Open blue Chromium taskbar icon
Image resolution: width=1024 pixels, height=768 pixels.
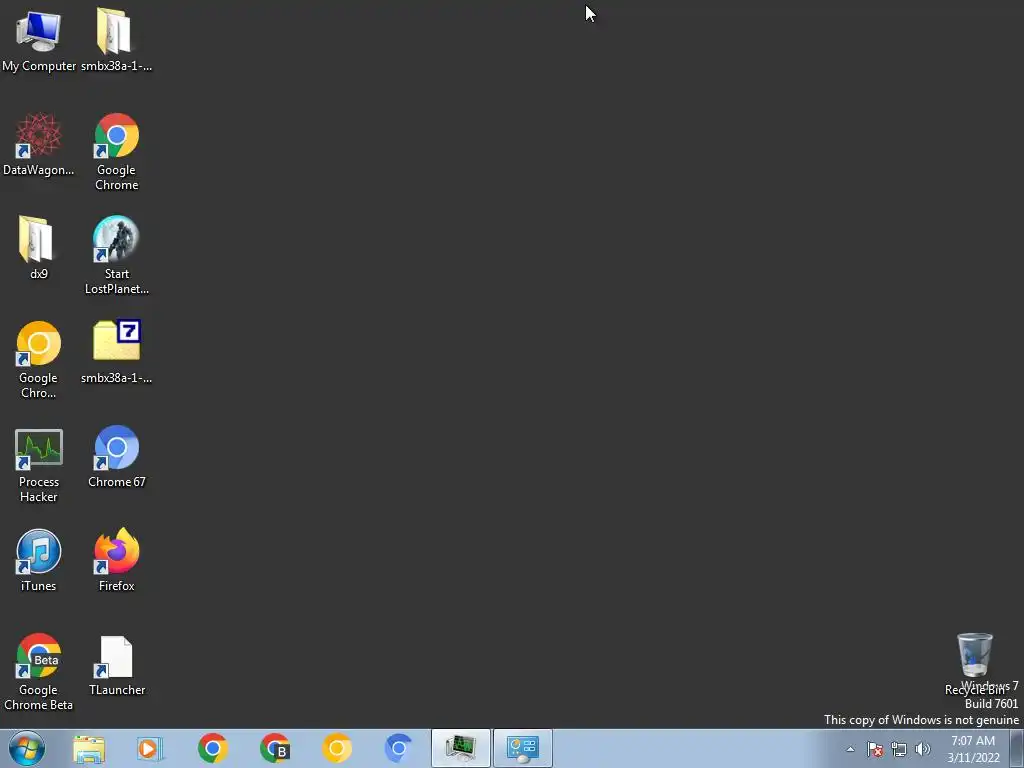tap(398, 749)
